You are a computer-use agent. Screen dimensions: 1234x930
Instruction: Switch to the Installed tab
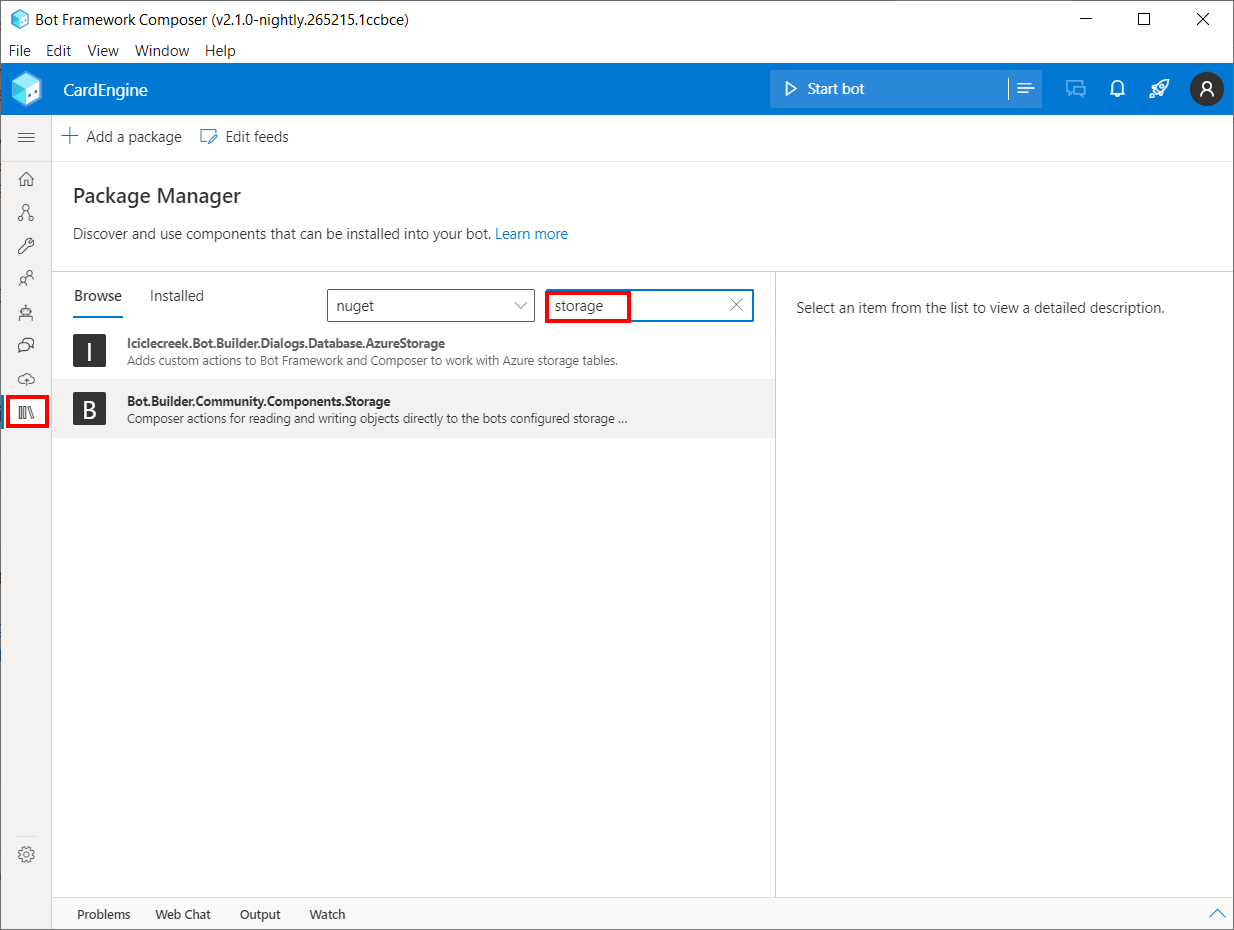coord(176,296)
